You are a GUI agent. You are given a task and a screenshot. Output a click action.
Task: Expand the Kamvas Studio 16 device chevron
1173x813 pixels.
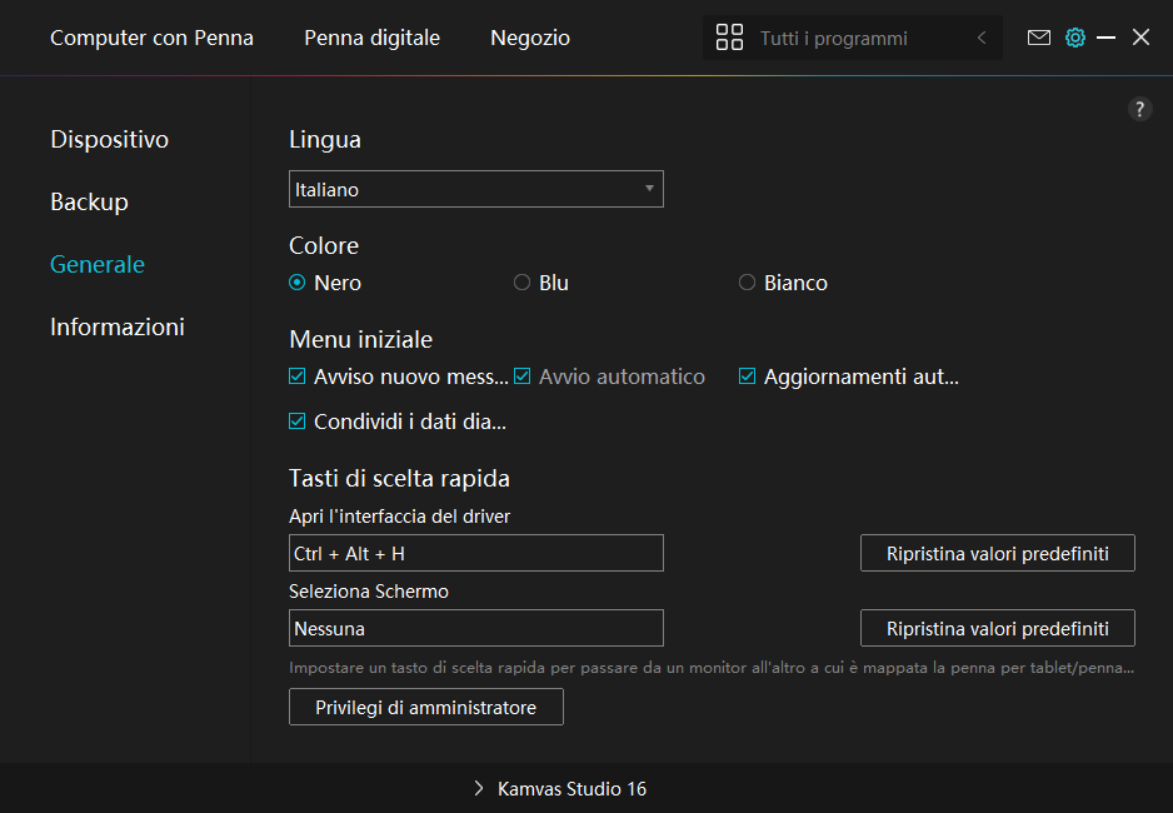point(479,789)
